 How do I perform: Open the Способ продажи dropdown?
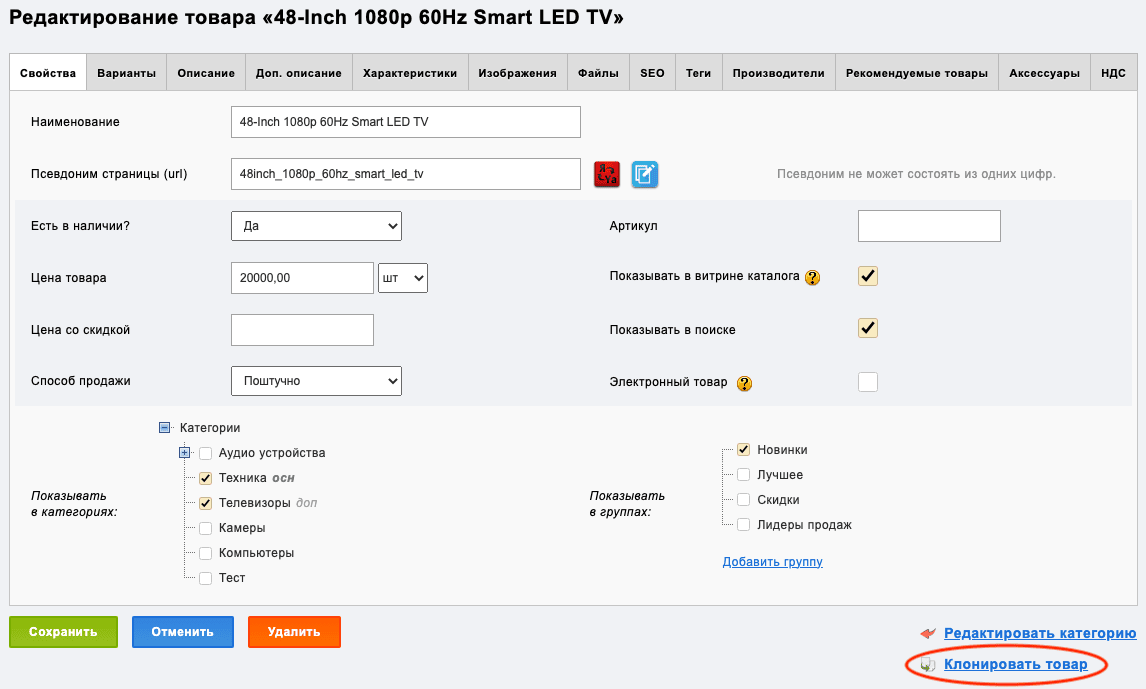(316, 381)
